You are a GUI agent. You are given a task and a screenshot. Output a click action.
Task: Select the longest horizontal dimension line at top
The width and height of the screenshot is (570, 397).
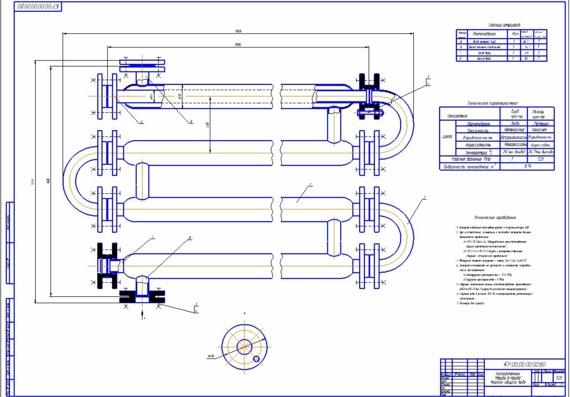coord(238,34)
